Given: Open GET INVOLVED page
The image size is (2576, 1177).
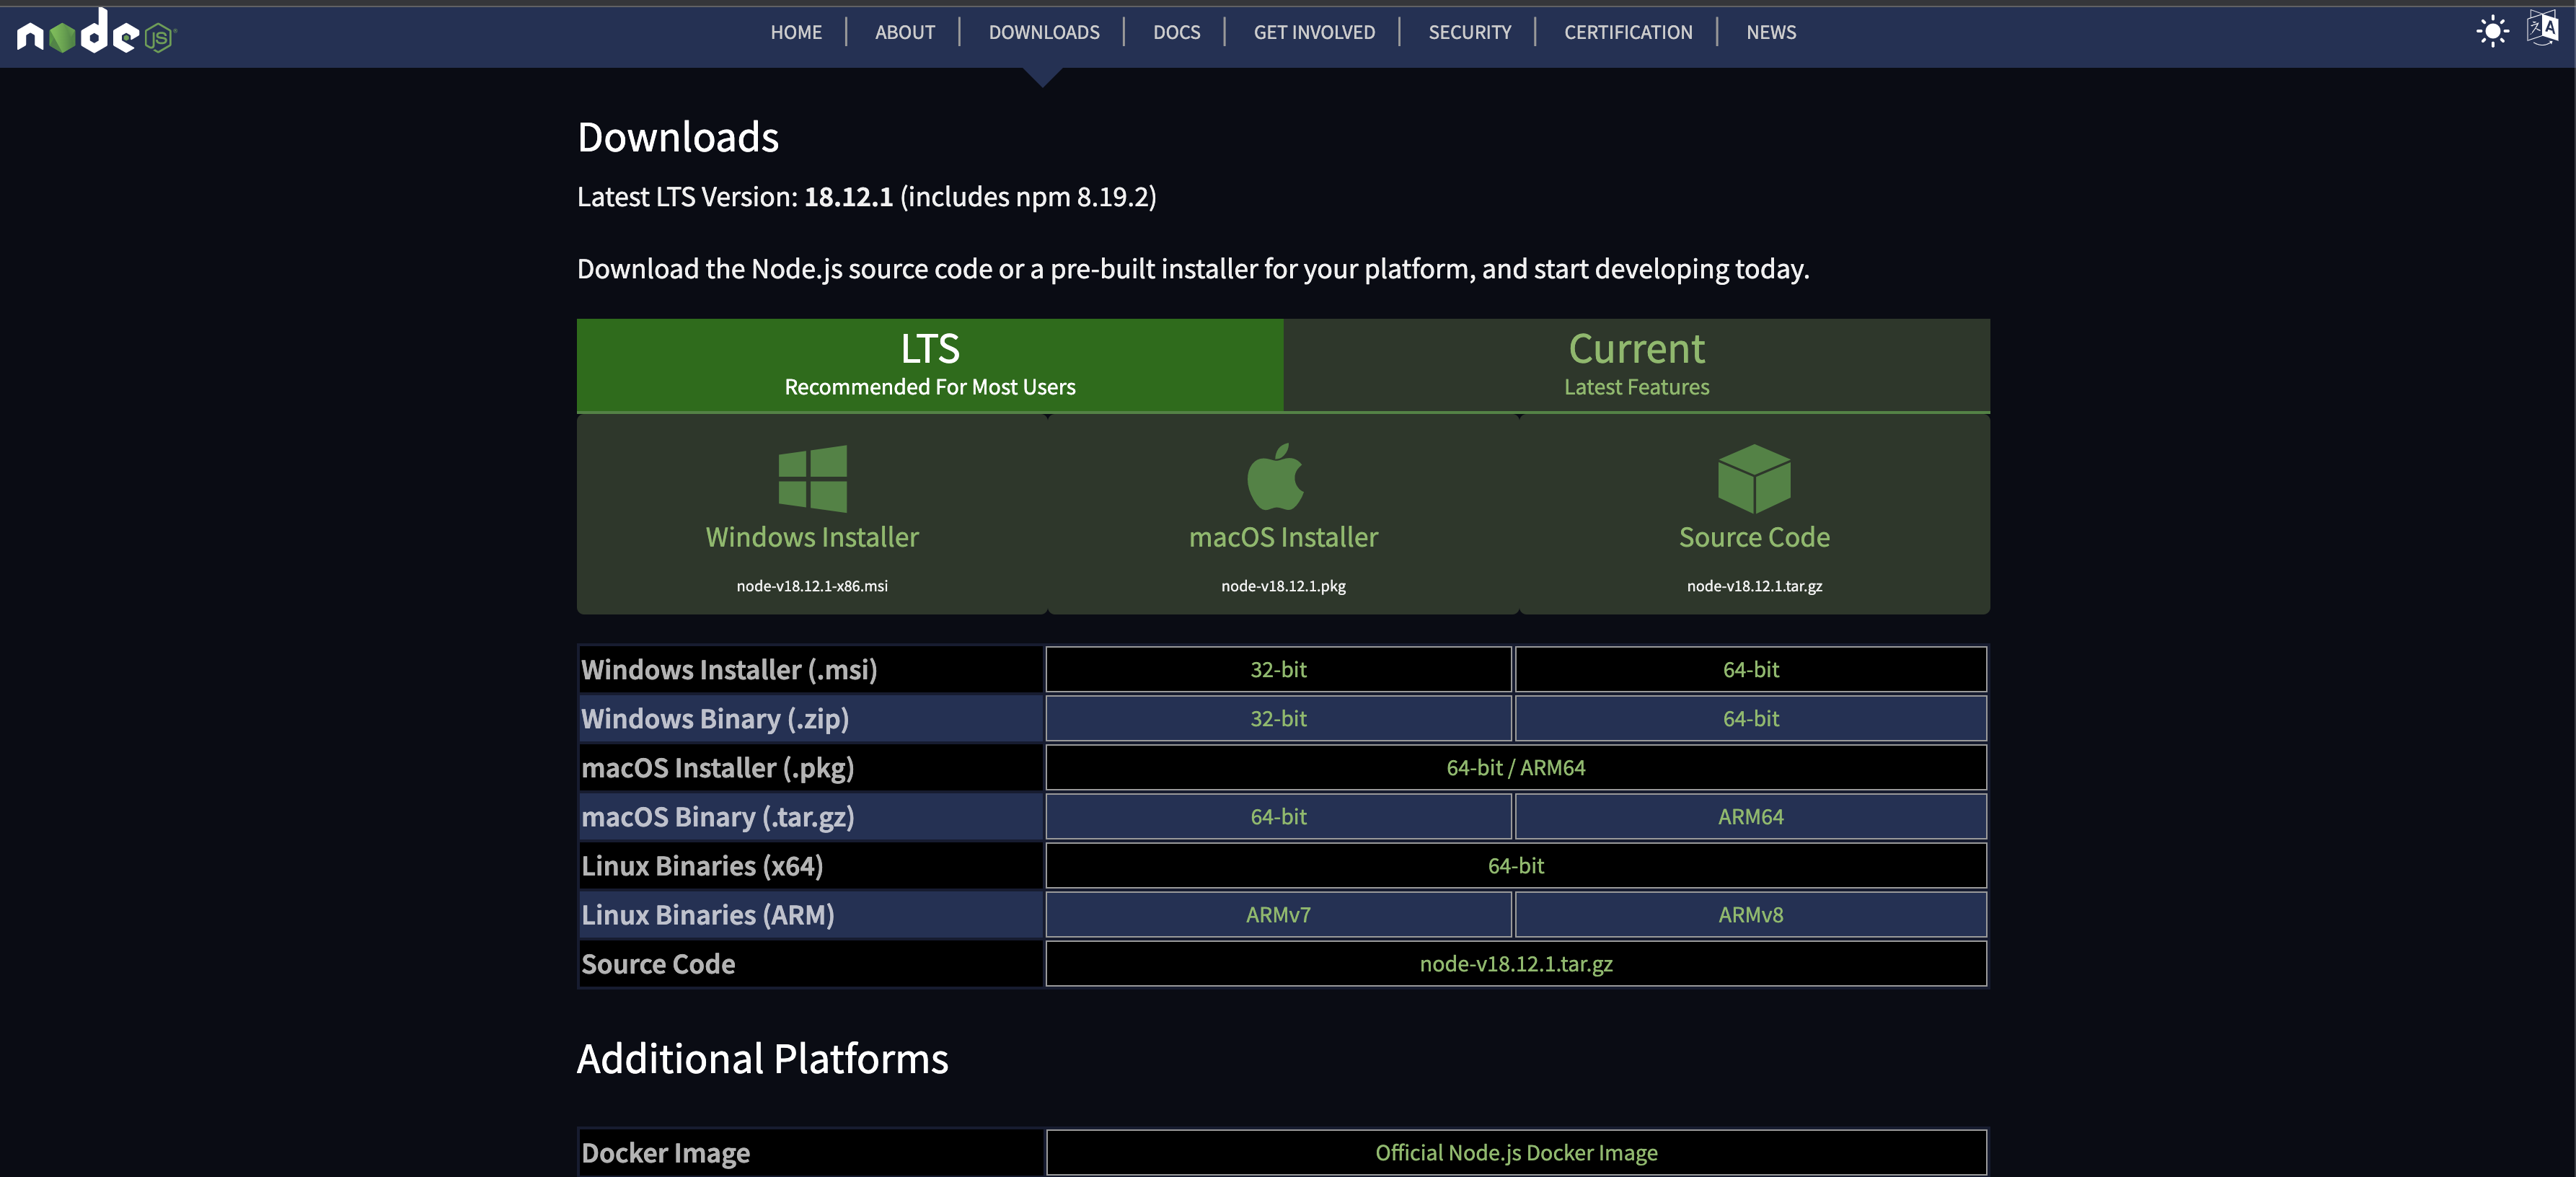Looking at the screenshot, I should (1314, 32).
